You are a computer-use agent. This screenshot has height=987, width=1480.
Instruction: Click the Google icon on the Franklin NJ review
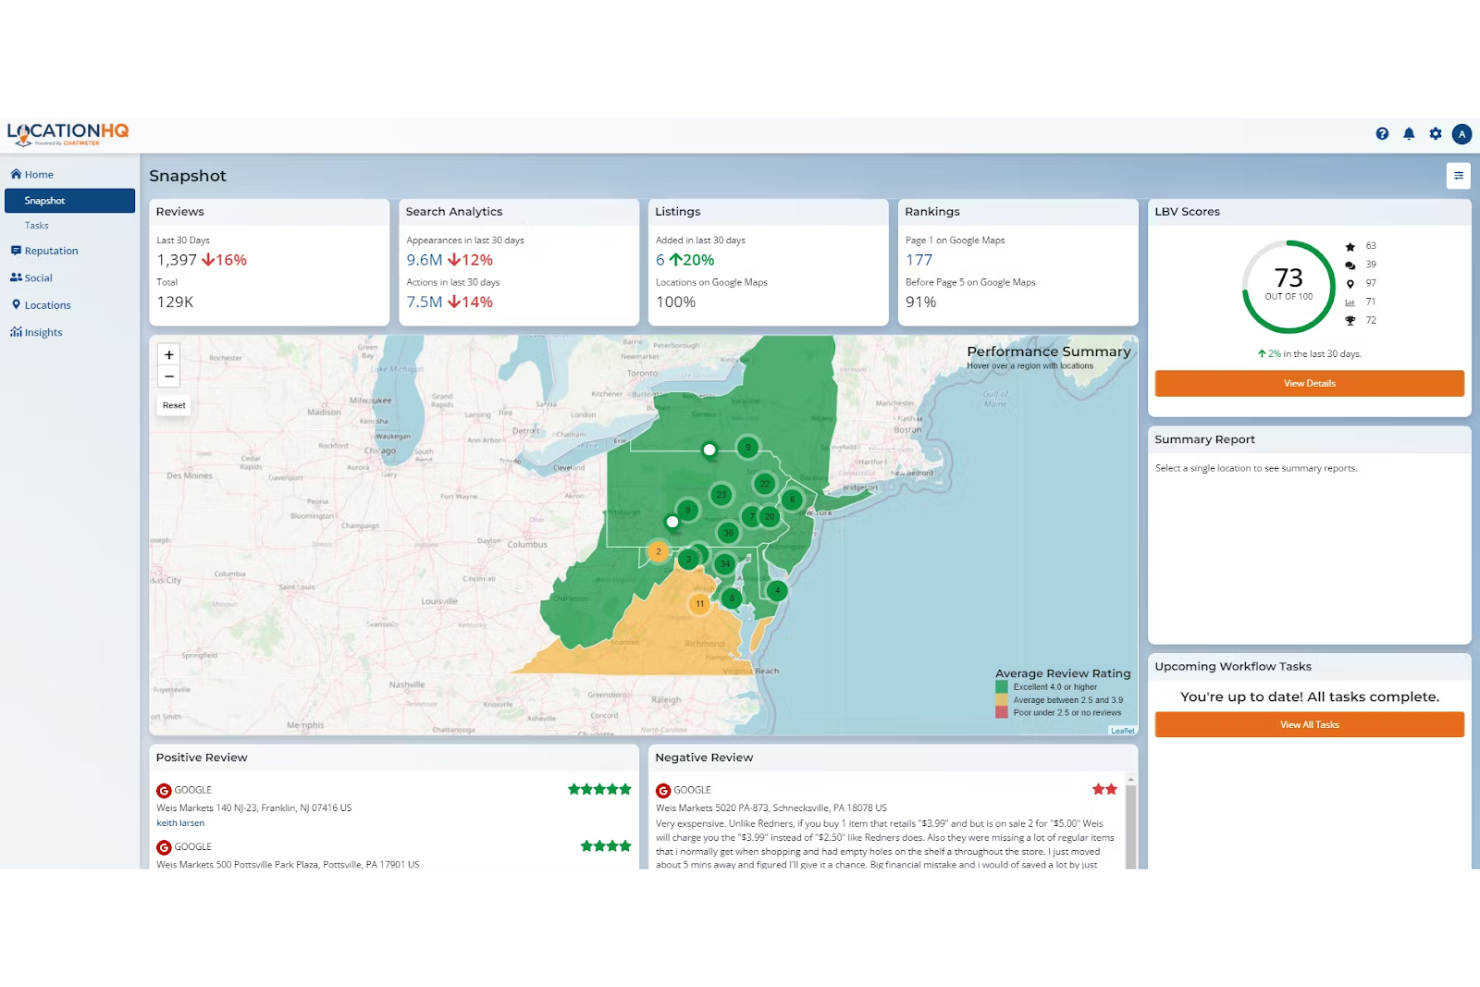pos(164,791)
